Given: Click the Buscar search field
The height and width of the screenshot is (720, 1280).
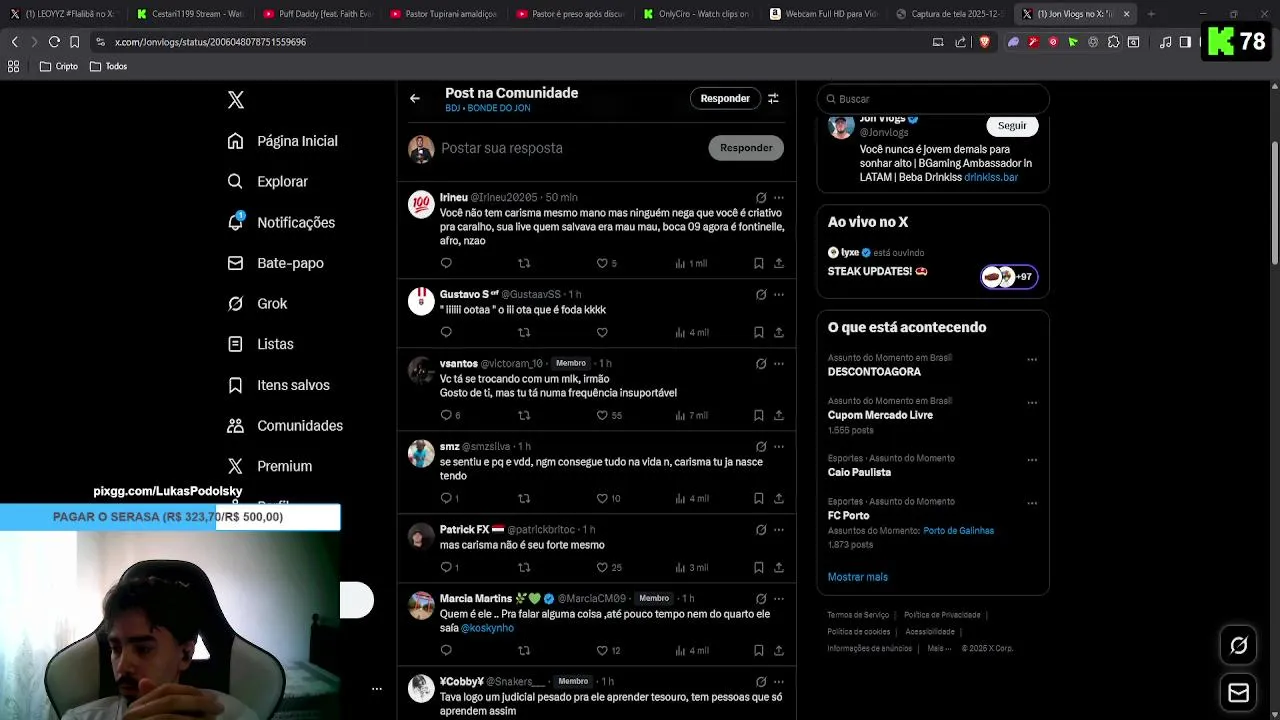Looking at the screenshot, I should (x=933, y=99).
